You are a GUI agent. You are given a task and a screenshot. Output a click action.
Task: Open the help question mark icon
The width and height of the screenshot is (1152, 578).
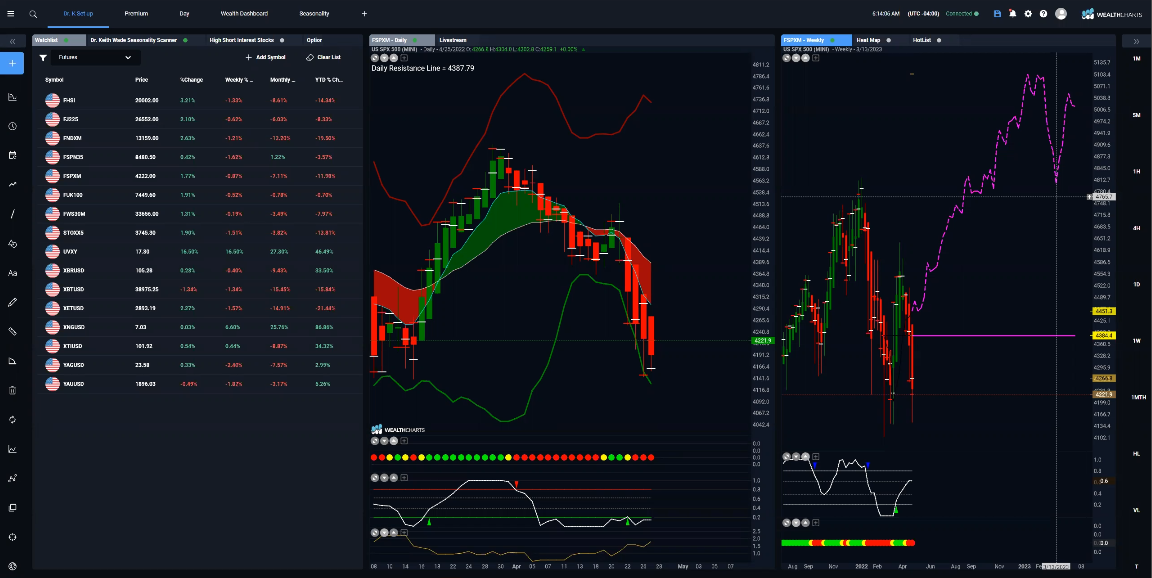pos(1043,13)
